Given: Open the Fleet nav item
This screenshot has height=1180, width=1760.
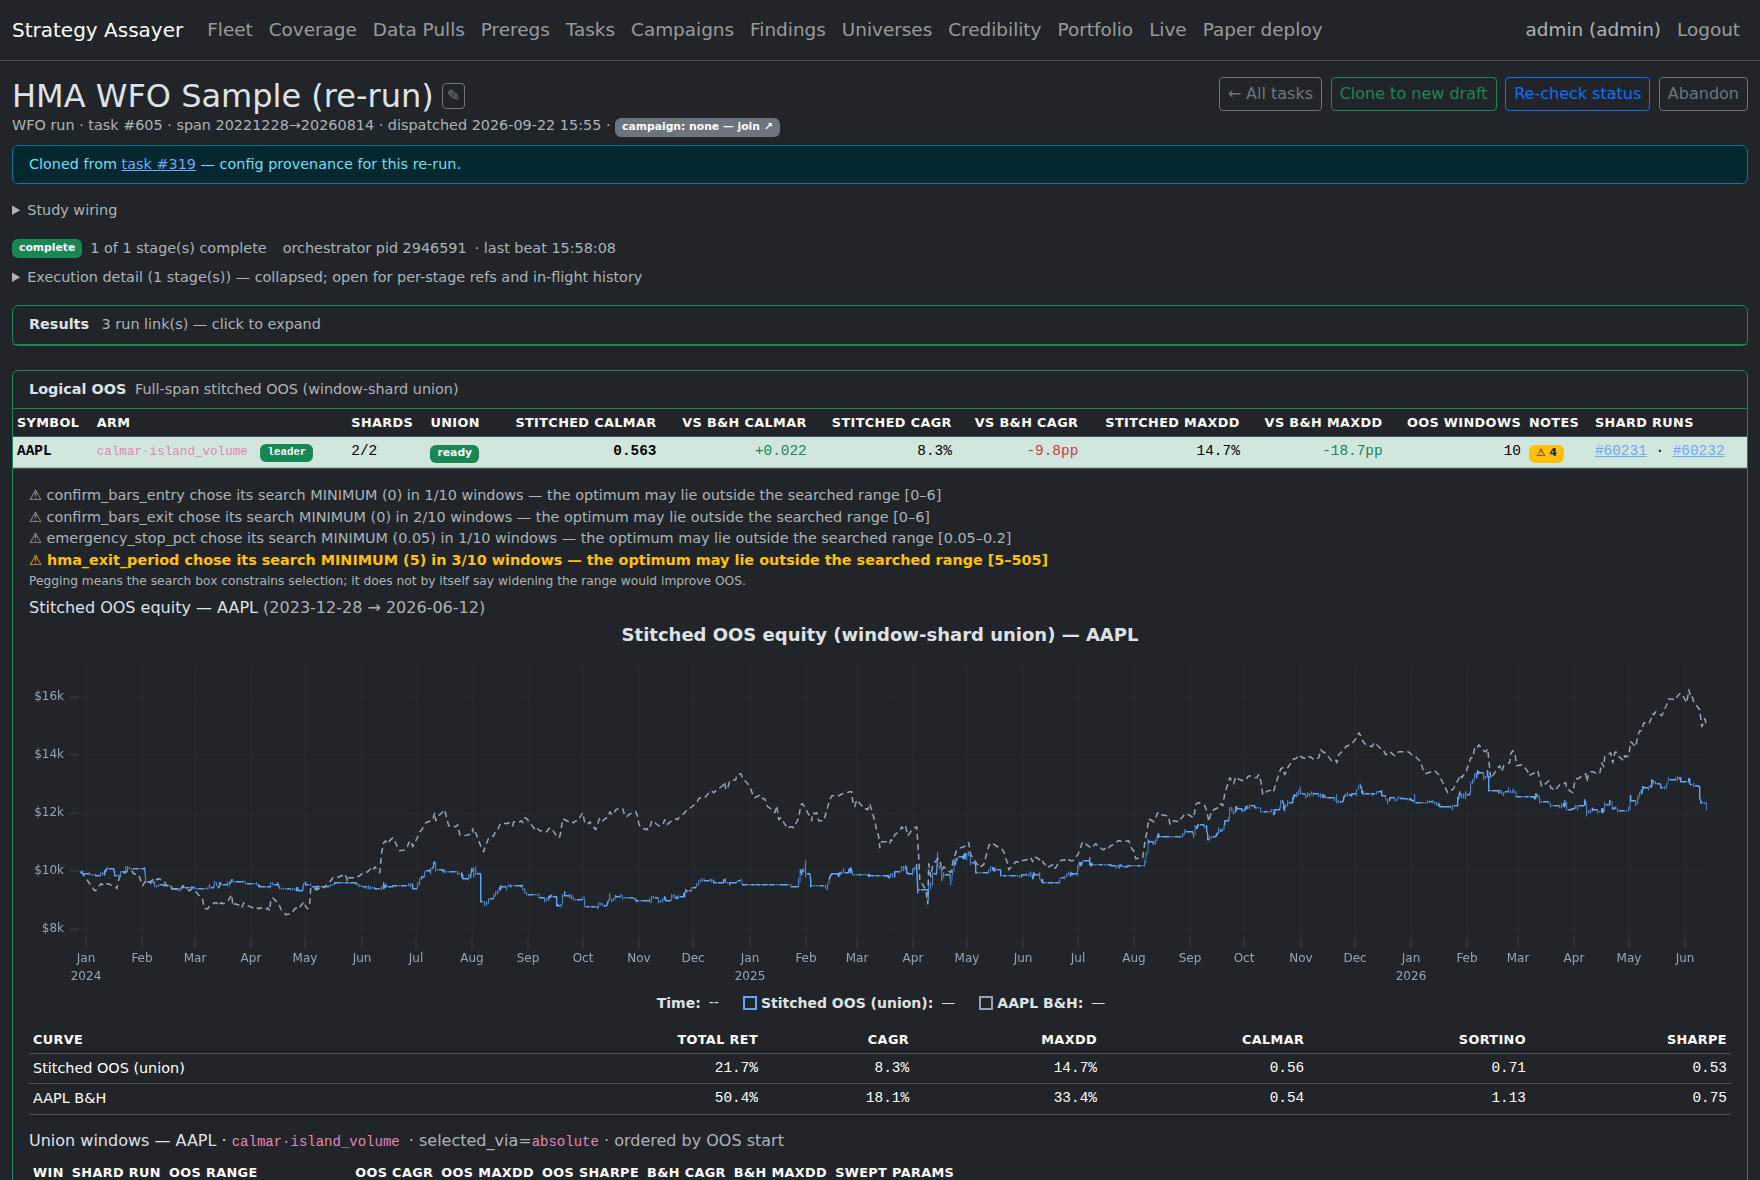Looking at the screenshot, I should tap(230, 30).
